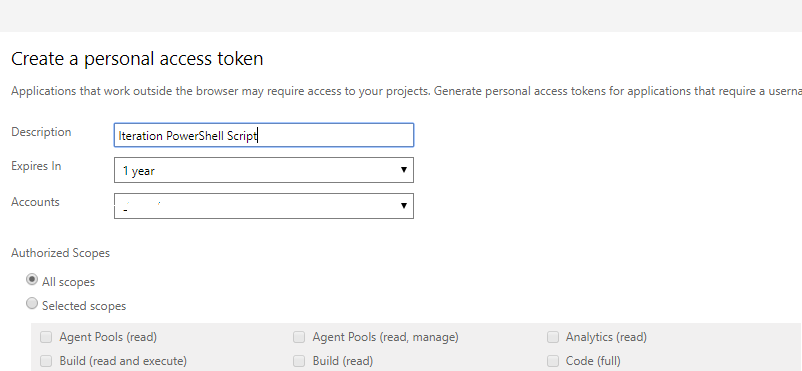Click the Selected scopes label
The height and width of the screenshot is (371, 802).
tap(84, 306)
